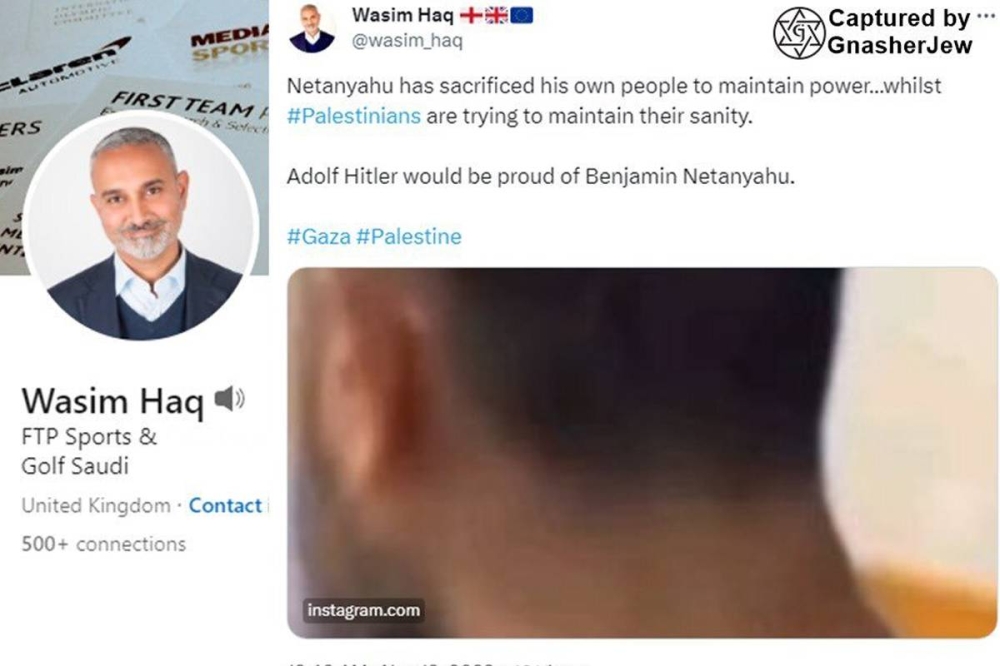Open the #Palestine hashtag

coord(409,237)
